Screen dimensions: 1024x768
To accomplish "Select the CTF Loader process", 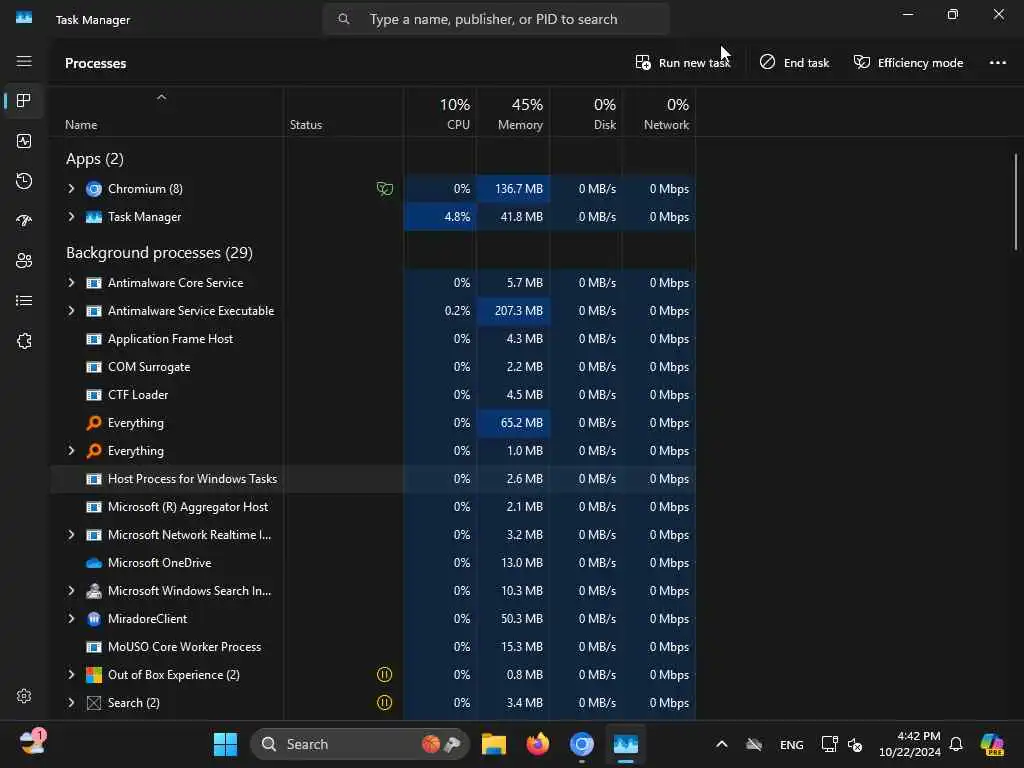I will pos(373,395).
